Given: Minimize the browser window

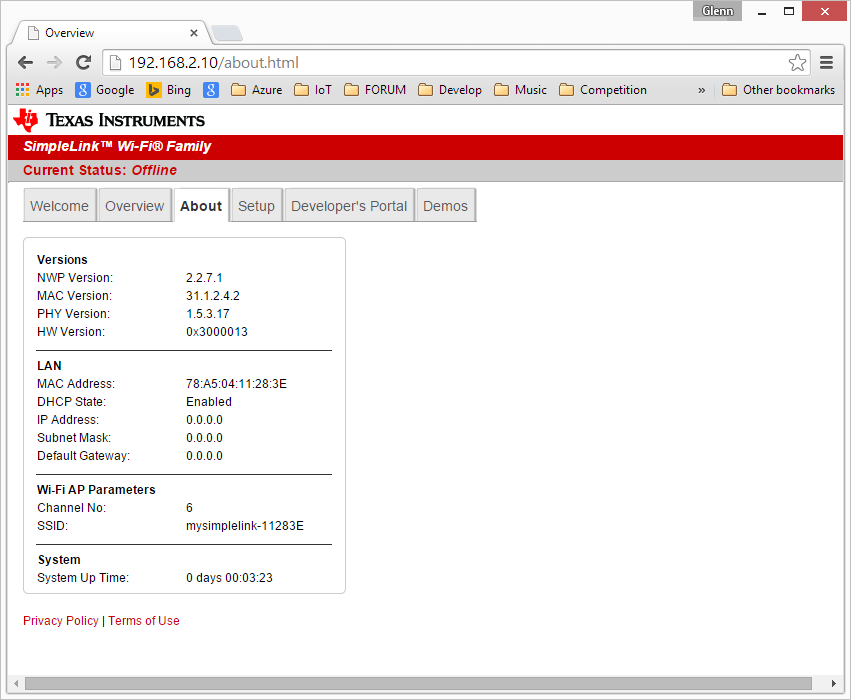Looking at the screenshot, I should point(762,11).
